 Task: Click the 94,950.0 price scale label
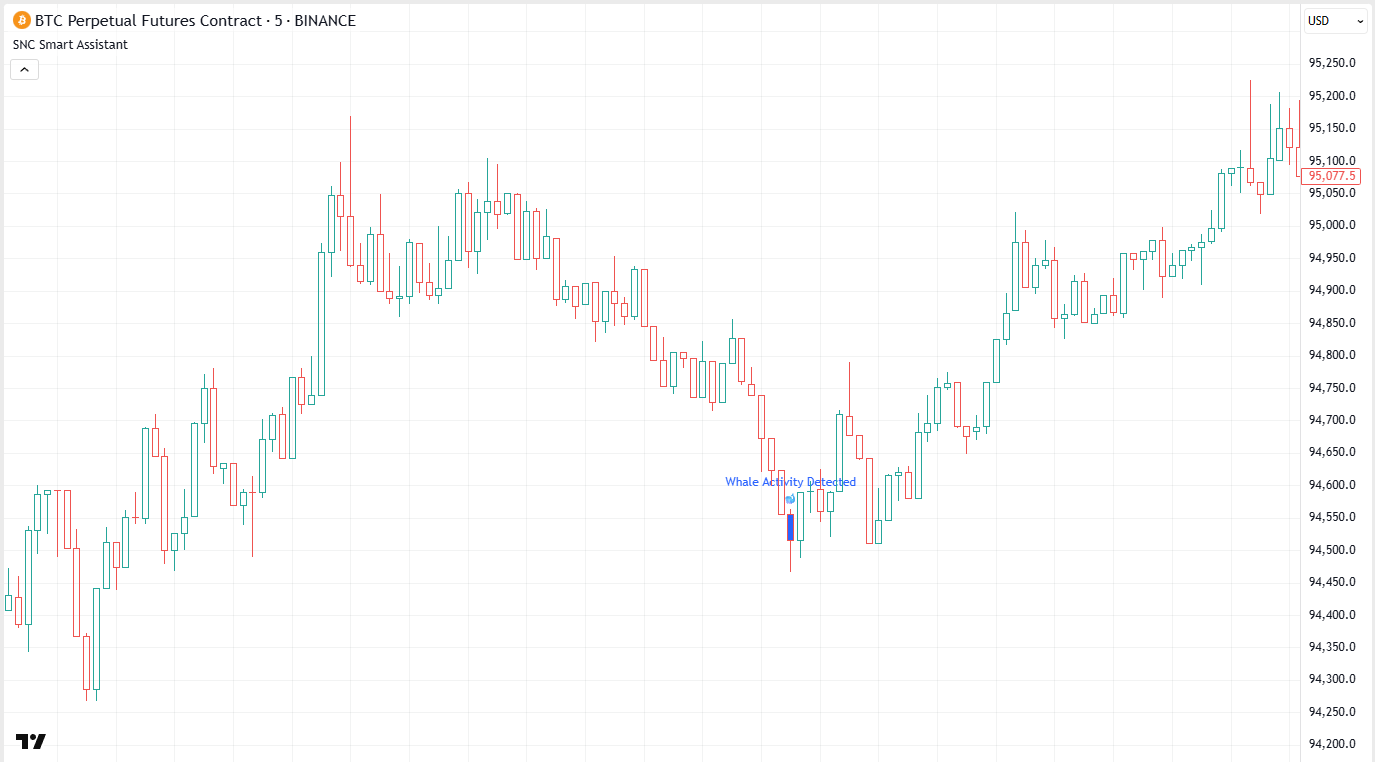click(x=1331, y=258)
